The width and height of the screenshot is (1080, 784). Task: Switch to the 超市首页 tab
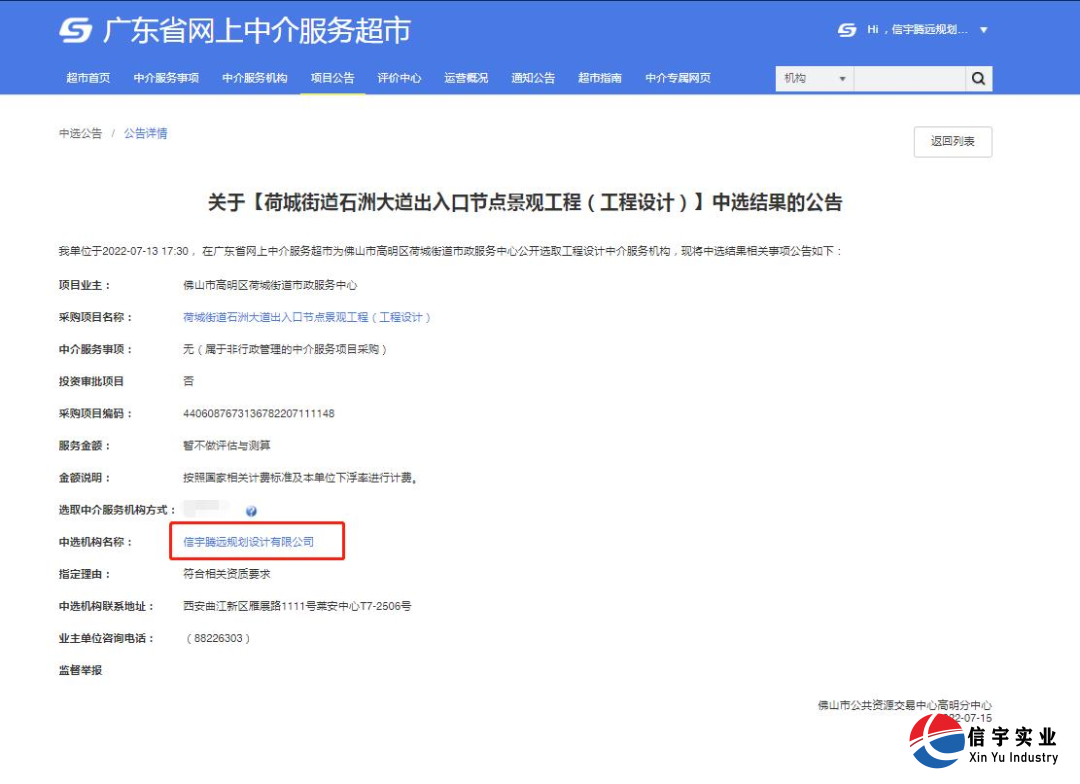click(x=87, y=78)
